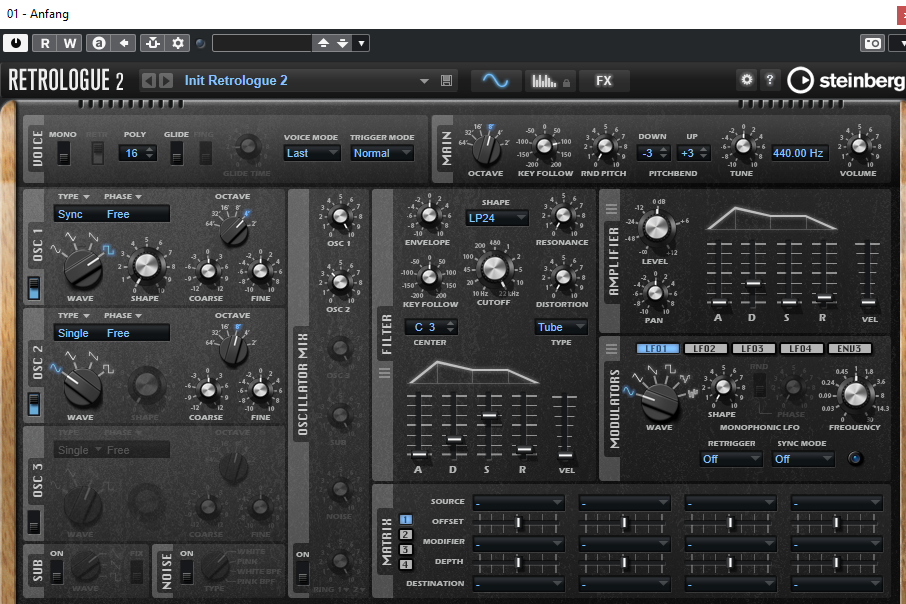The image size is (906, 604).
Task: Click the host preset up arrow
Action: click(x=324, y=43)
